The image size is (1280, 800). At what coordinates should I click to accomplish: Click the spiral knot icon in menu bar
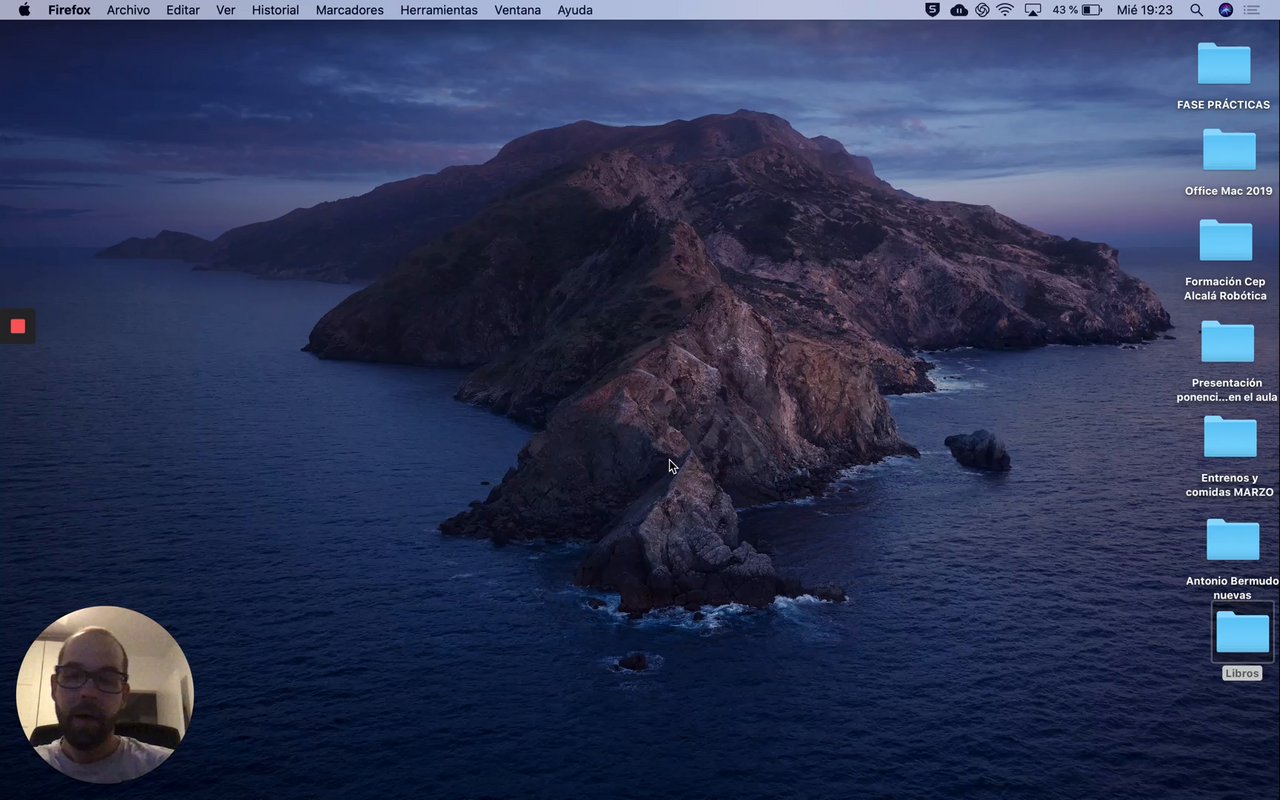click(982, 10)
